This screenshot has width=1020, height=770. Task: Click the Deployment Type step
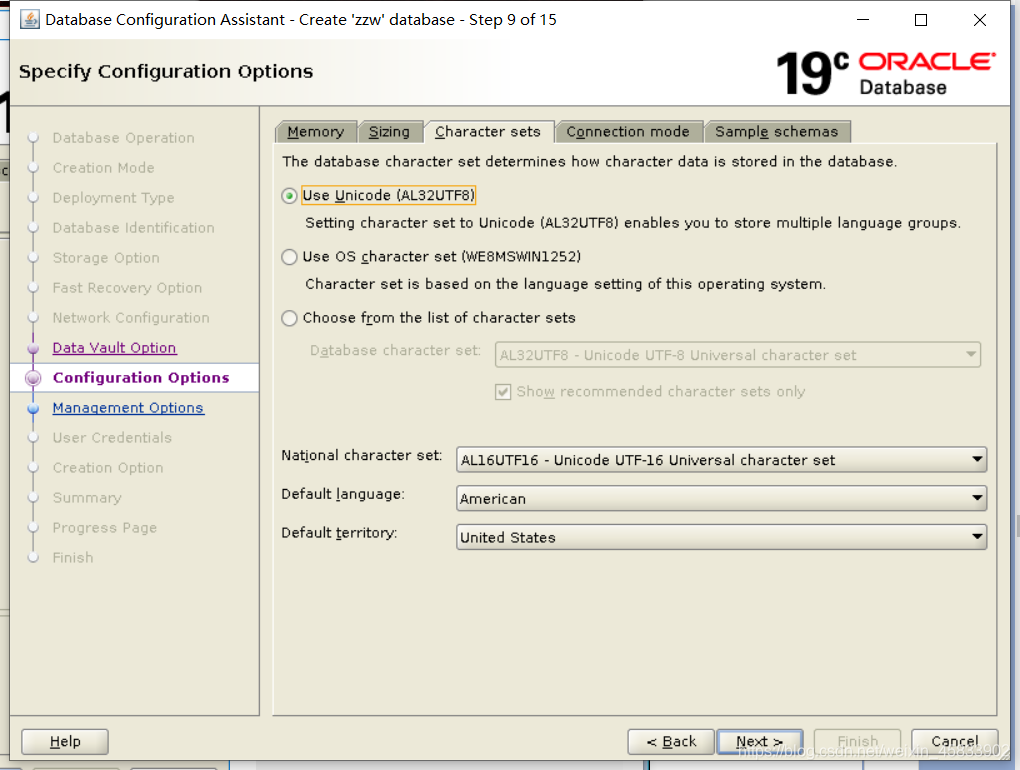pyautogui.click(x=113, y=198)
